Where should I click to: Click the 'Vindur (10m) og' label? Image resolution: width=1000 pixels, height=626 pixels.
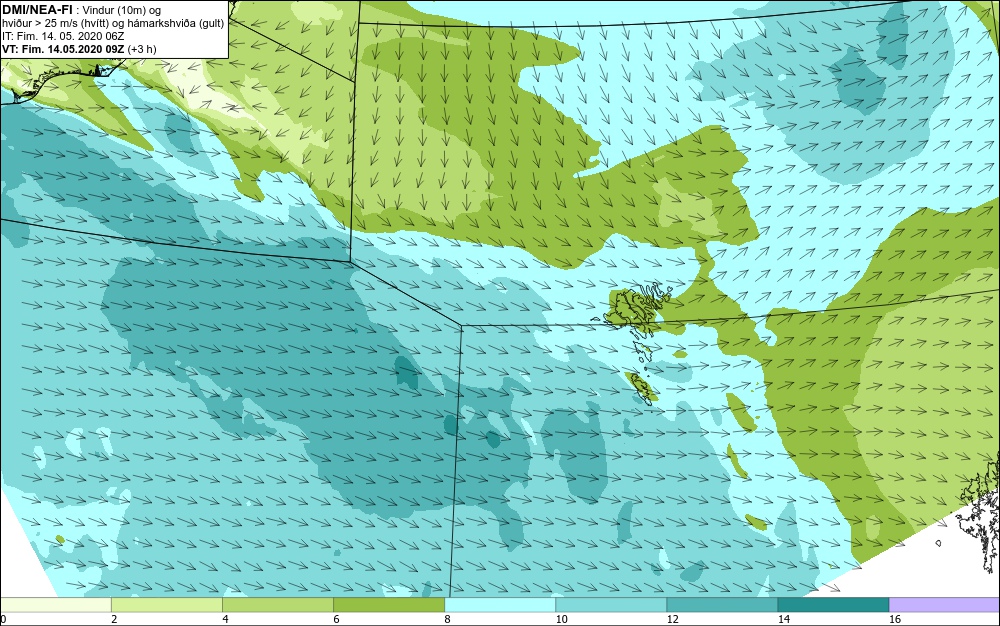[122, 10]
